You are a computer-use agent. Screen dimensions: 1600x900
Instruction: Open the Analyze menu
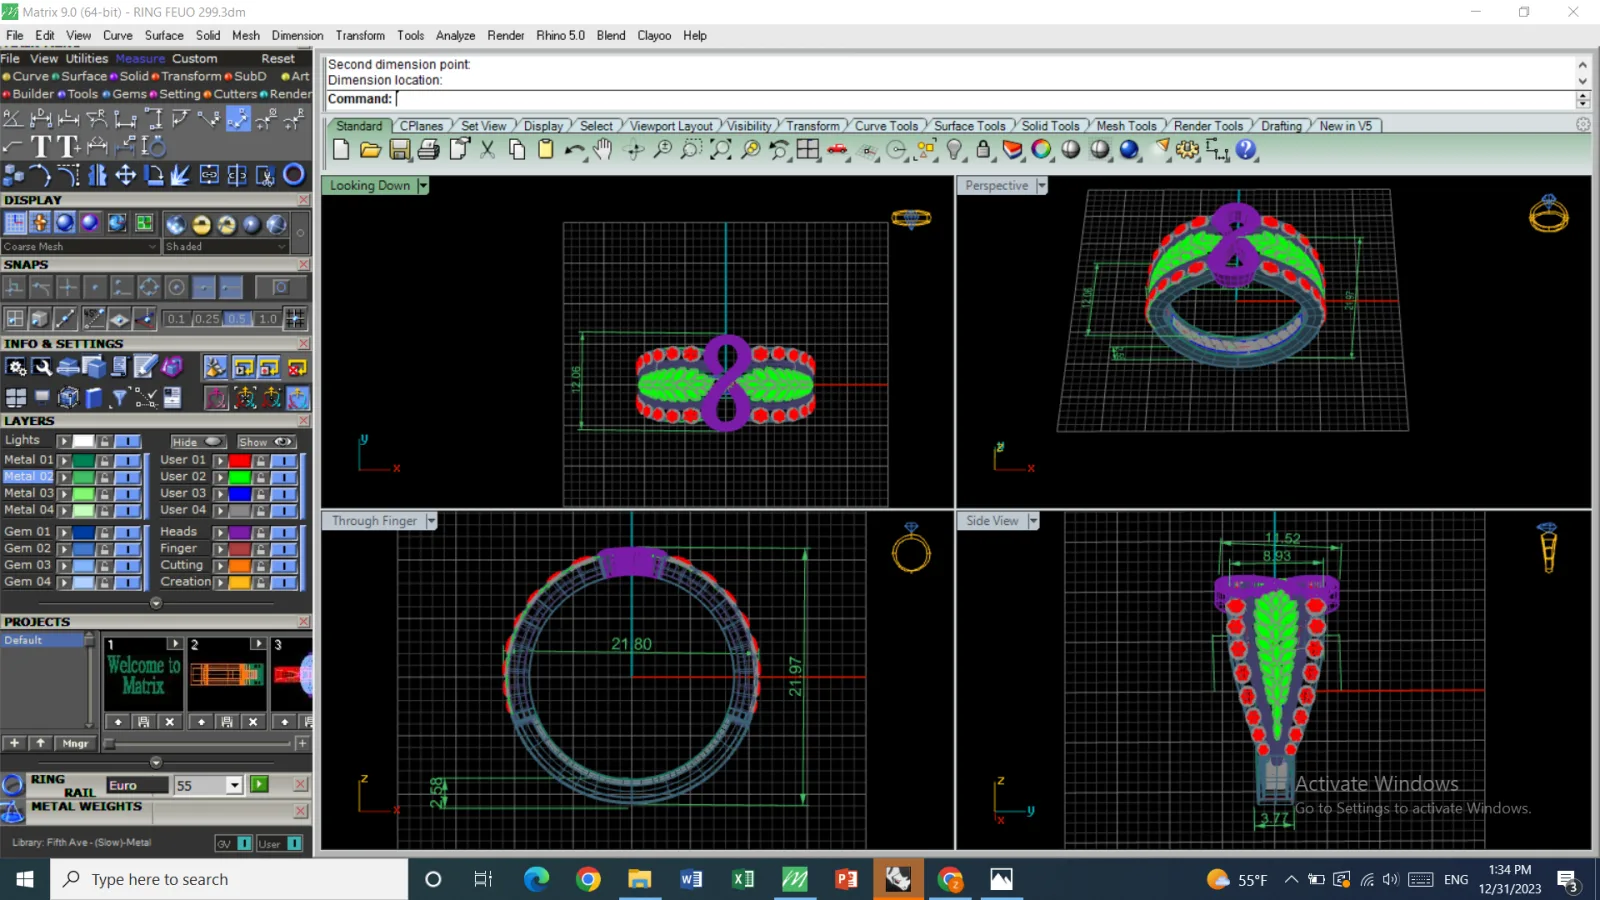point(455,35)
